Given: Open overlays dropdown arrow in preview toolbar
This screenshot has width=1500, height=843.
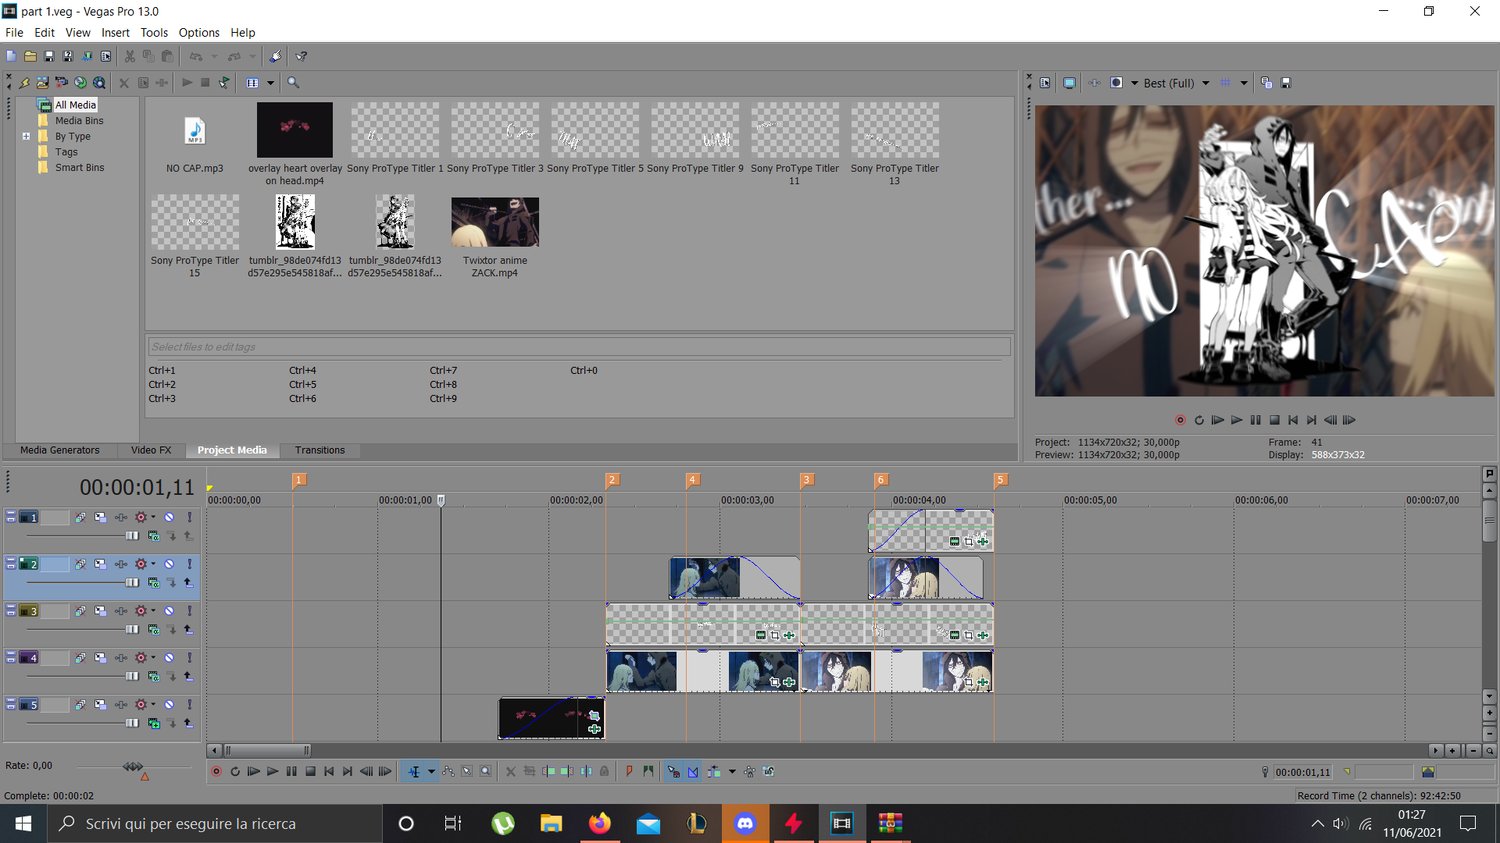Looking at the screenshot, I should (x=1244, y=83).
